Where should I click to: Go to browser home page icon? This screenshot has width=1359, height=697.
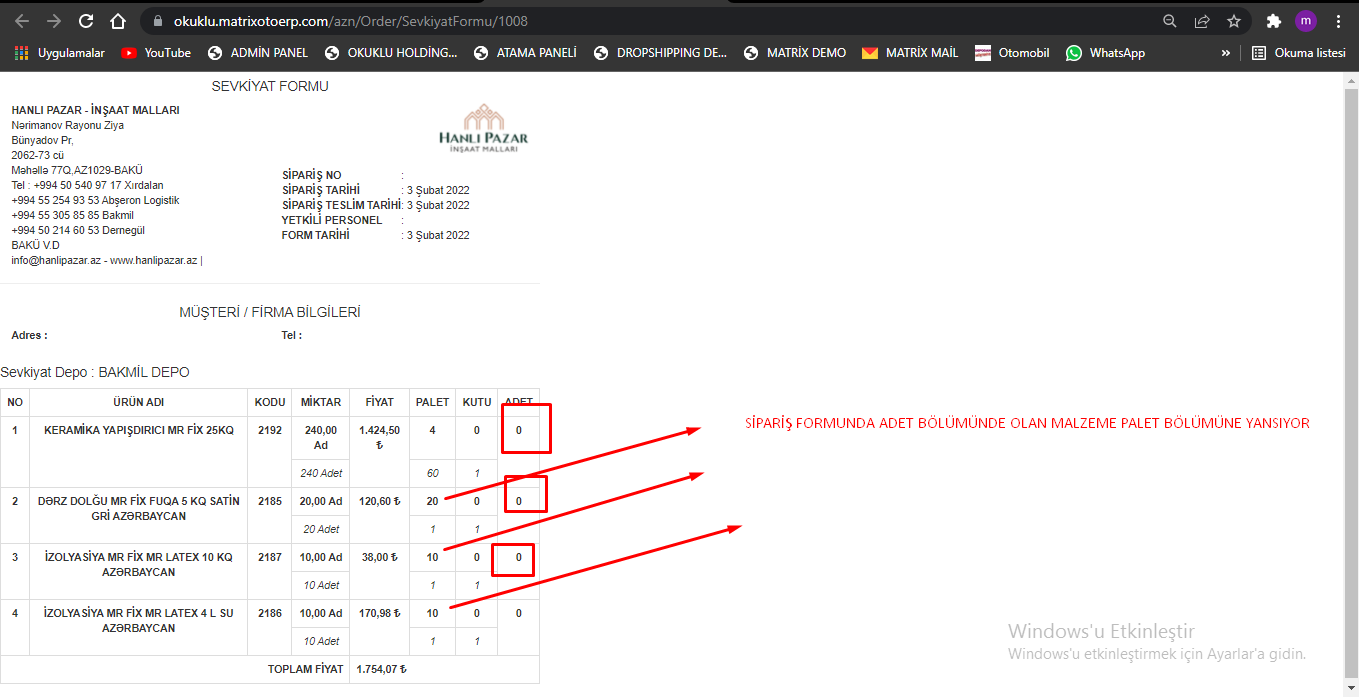point(118,21)
